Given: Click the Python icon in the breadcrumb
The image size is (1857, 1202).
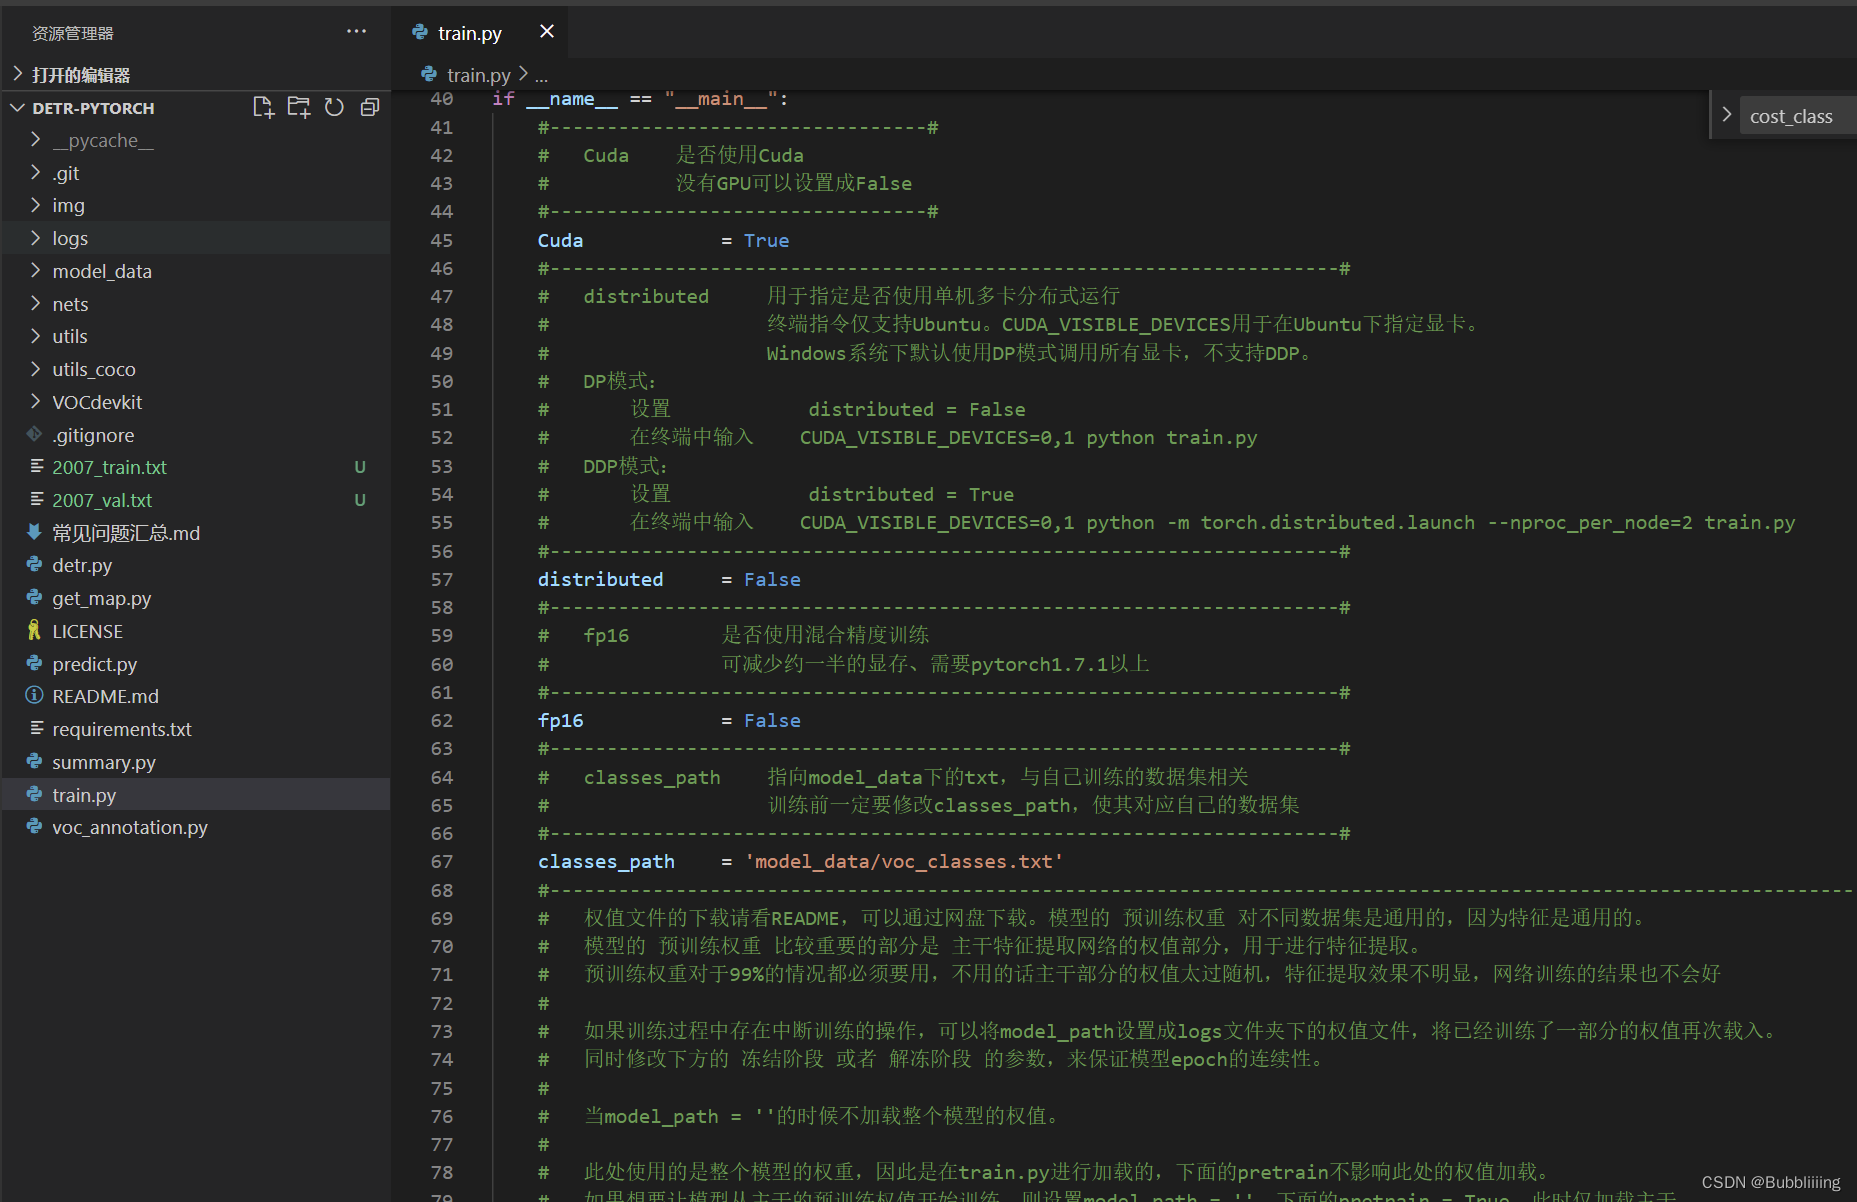Looking at the screenshot, I should point(429,74).
